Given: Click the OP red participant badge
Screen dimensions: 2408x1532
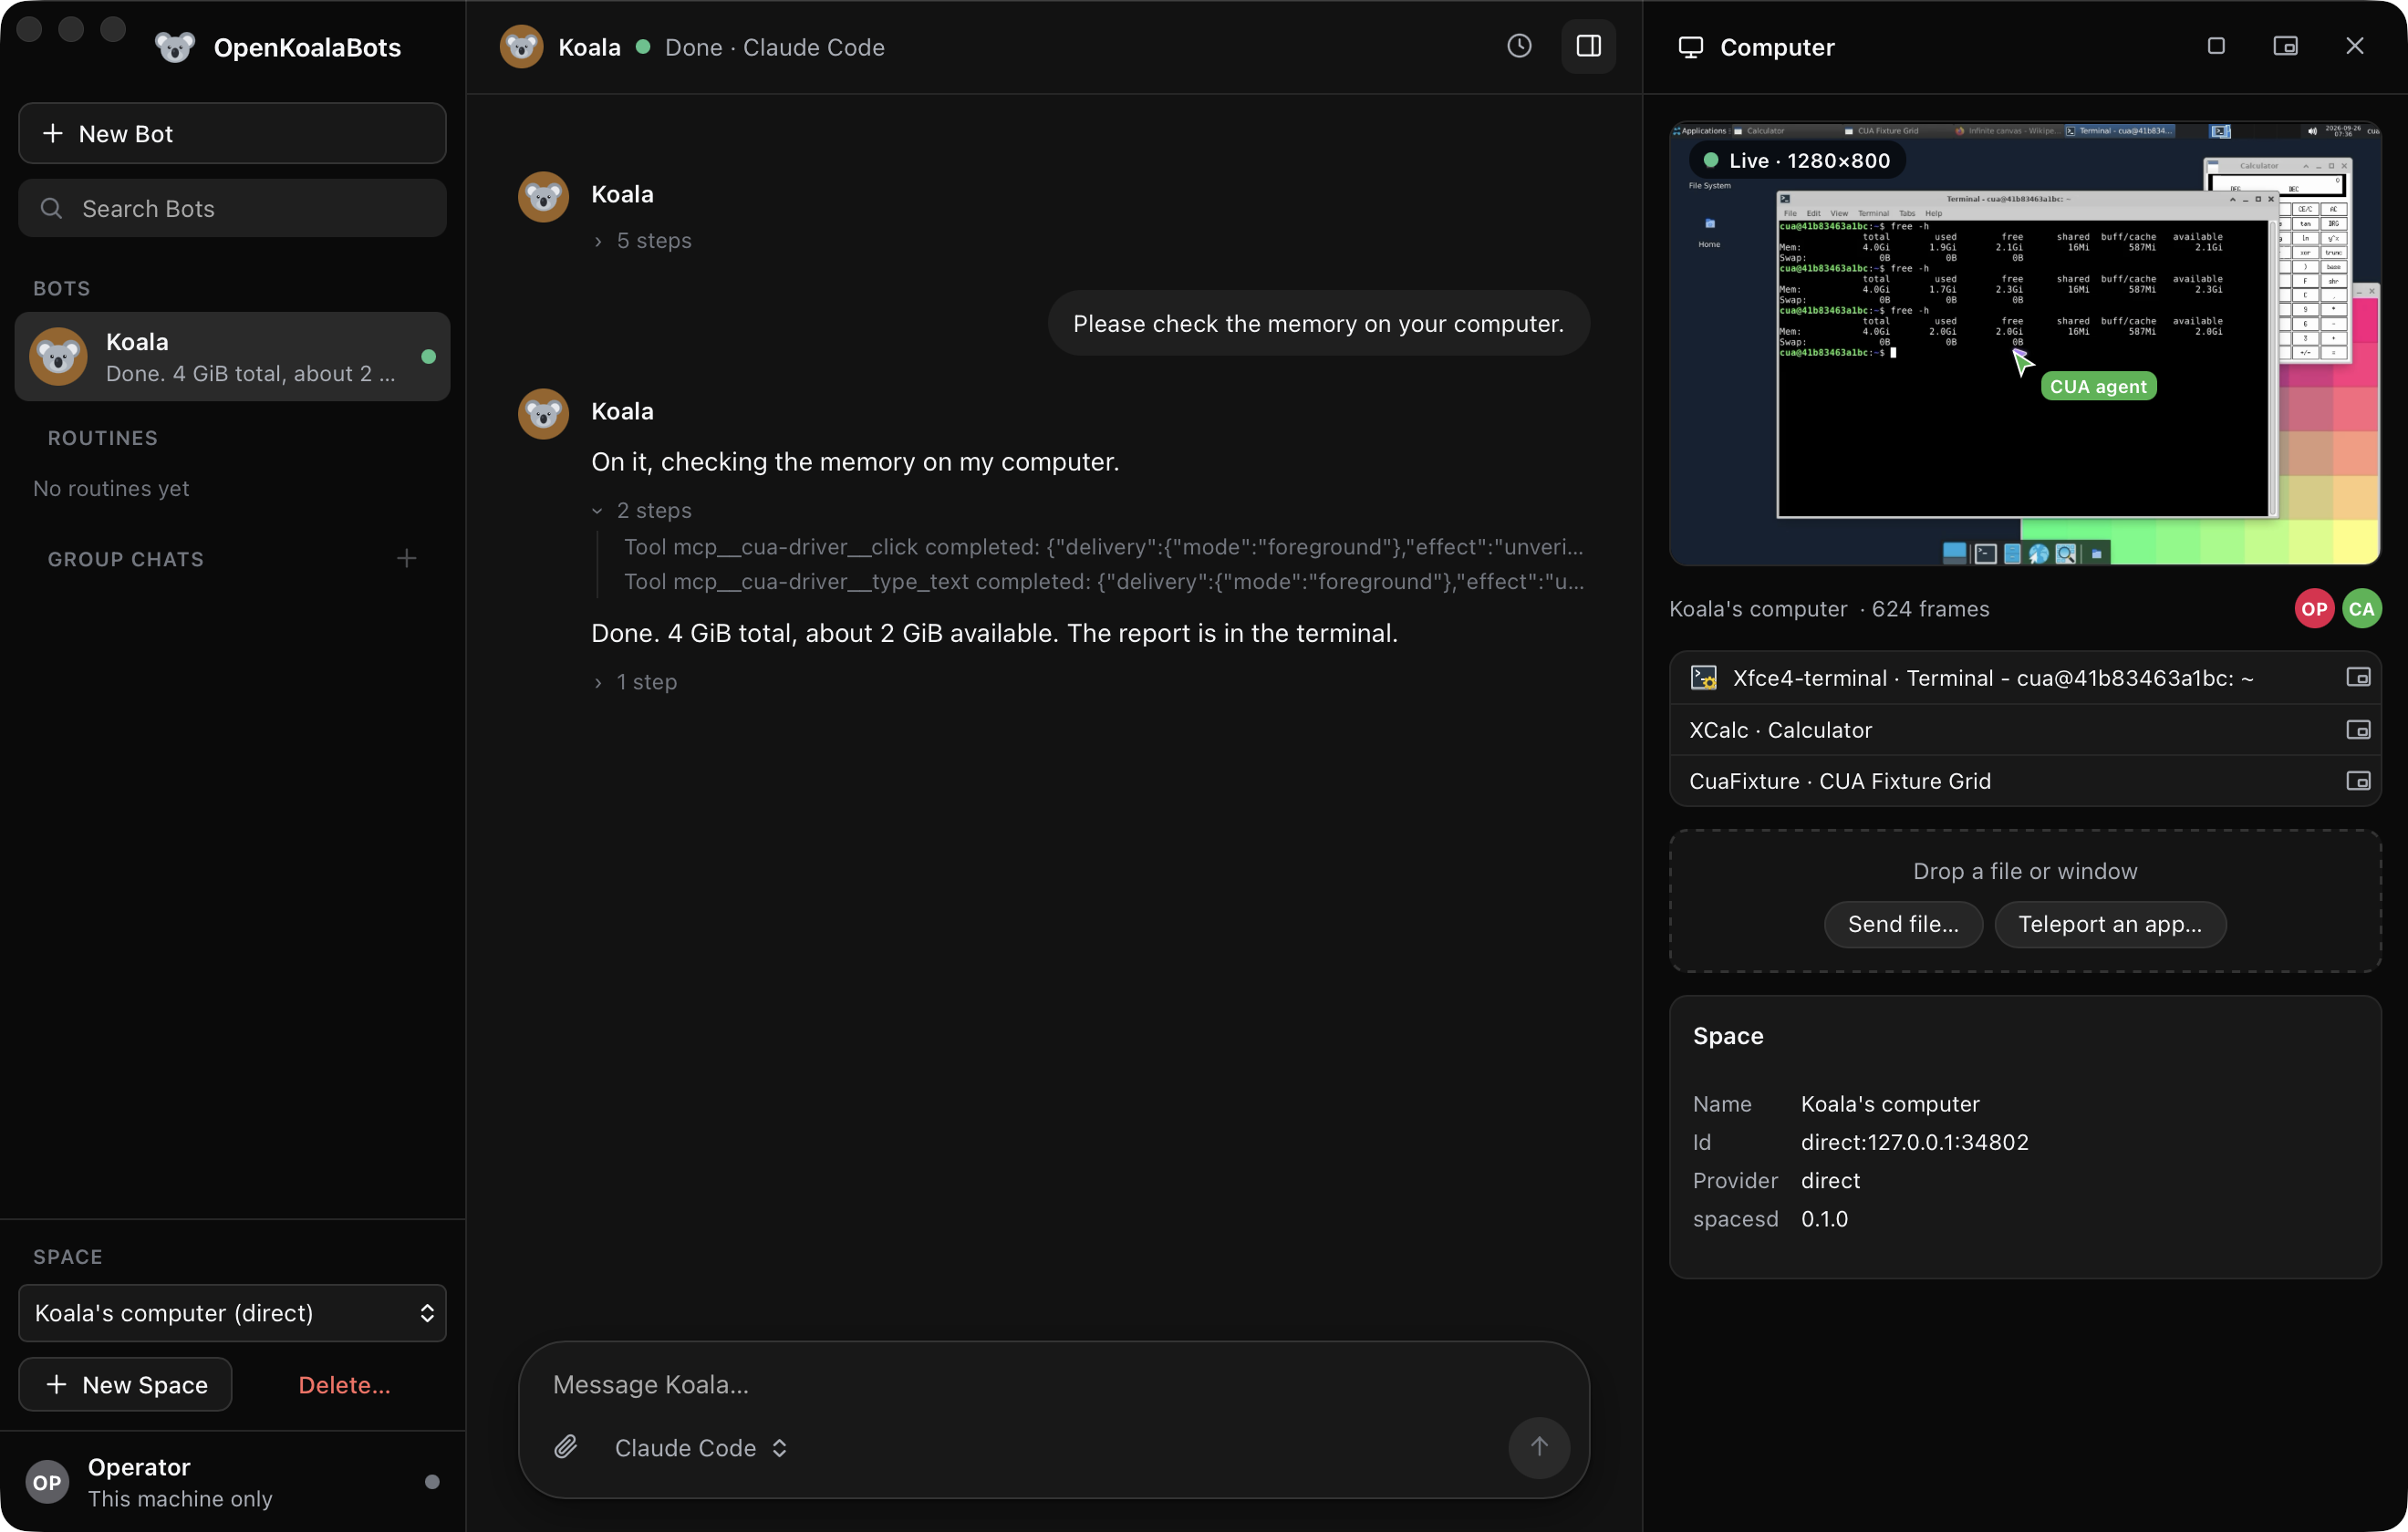Looking at the screenshot, I should [2314, 608].
